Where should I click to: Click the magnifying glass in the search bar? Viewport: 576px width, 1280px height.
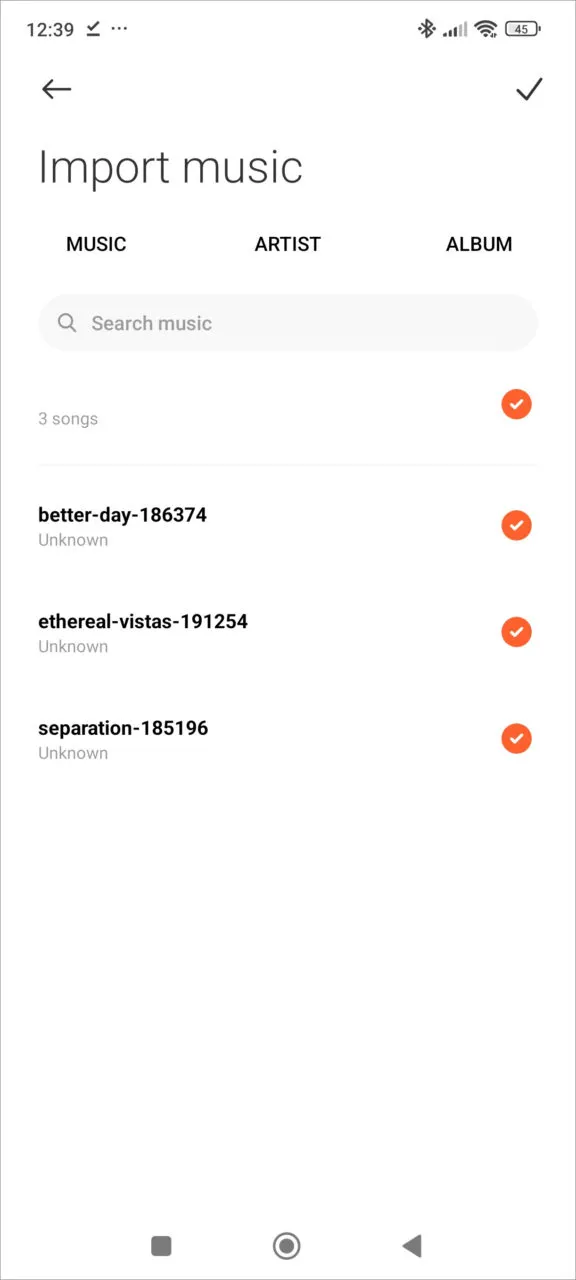pos(67,323)
